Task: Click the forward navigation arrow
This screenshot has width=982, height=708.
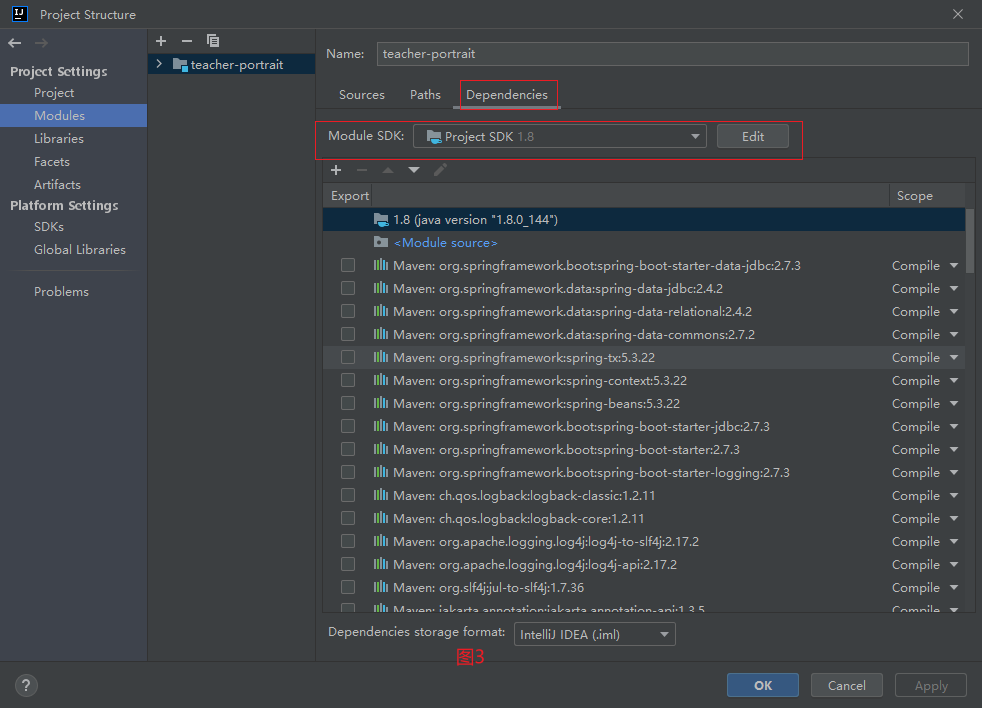Action: [x=41, y=43]
